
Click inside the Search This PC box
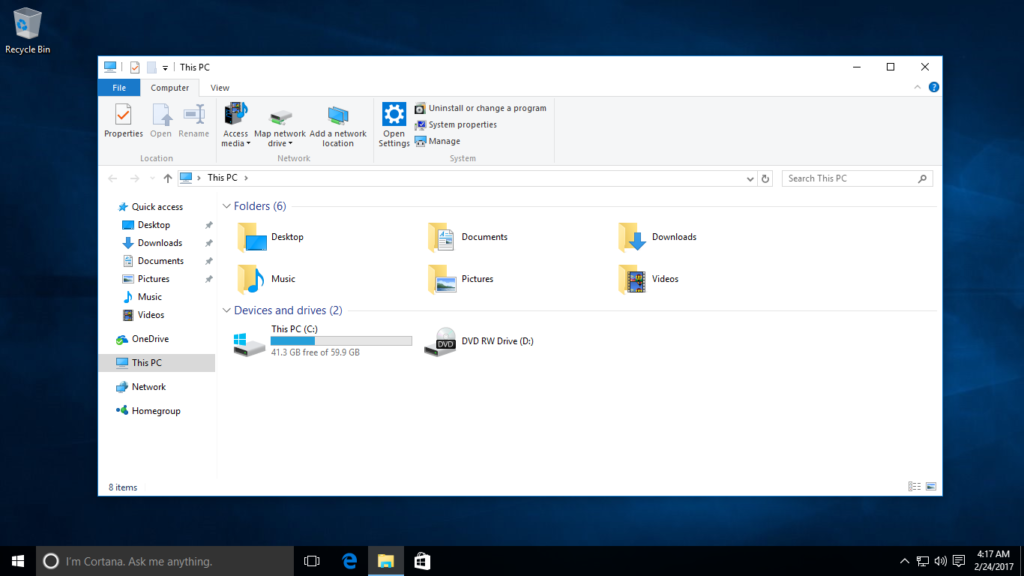point(850,177)
